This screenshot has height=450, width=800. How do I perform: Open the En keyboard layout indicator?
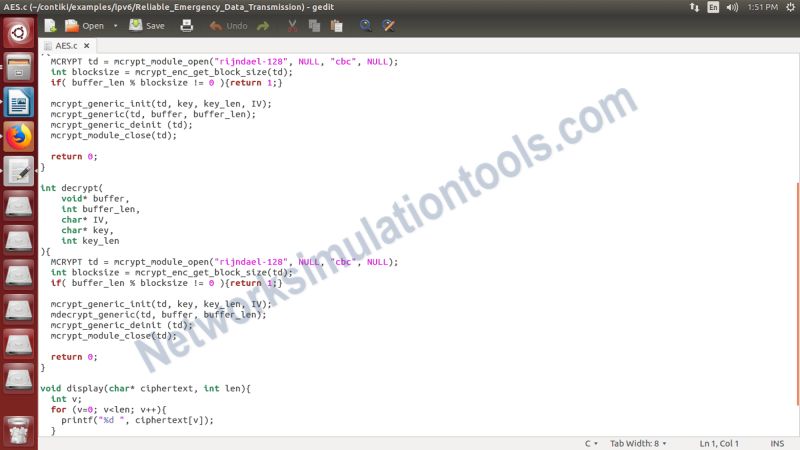click(713, 7)
